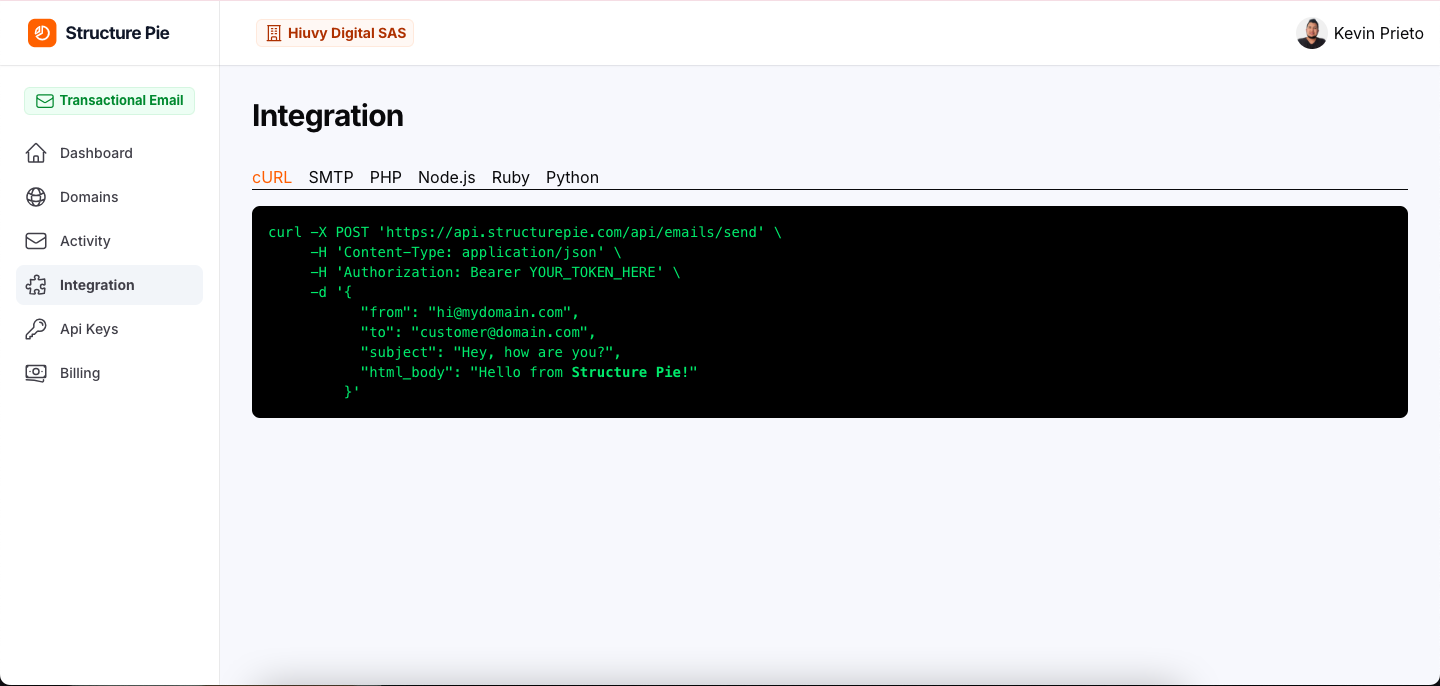Image resolution: width=1440 pixels, height=686 pixels.
Task: Click the Integration puzzle piece icon
Action: pos(36,285)
